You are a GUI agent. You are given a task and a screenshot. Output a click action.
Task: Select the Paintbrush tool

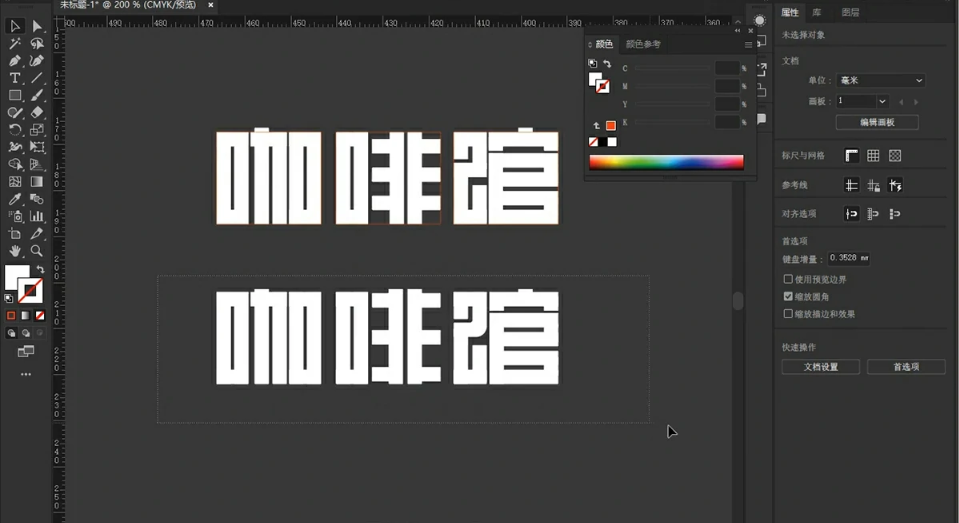coord(37,95)
